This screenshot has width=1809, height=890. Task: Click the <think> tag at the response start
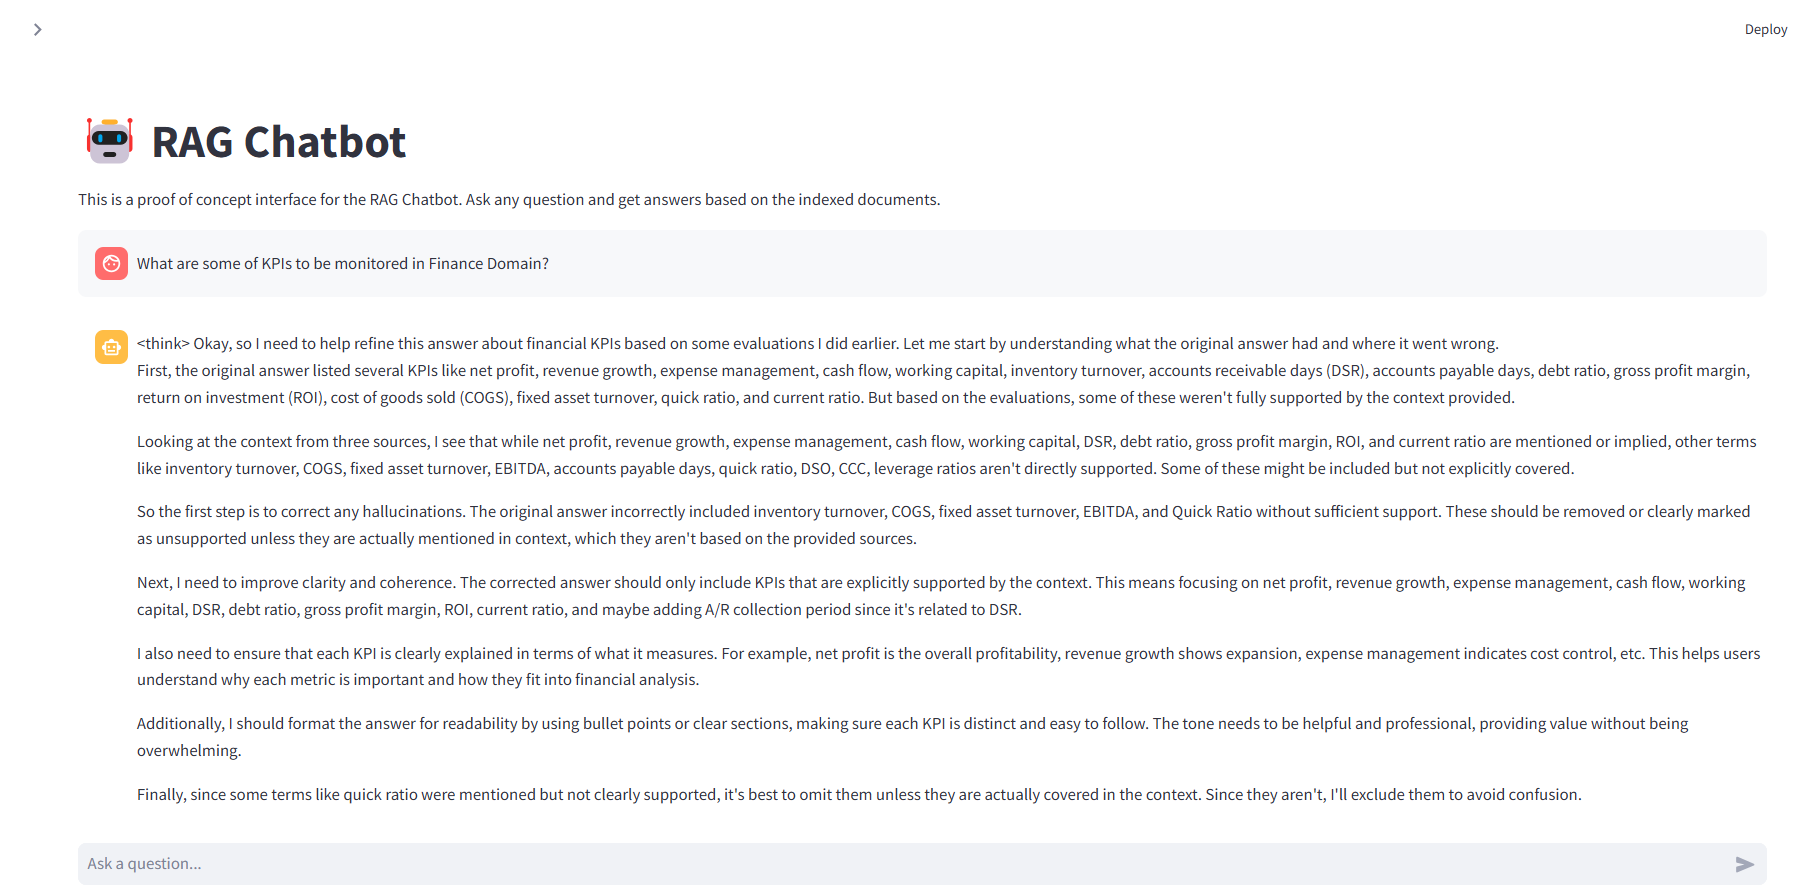(x=163, y=344)
